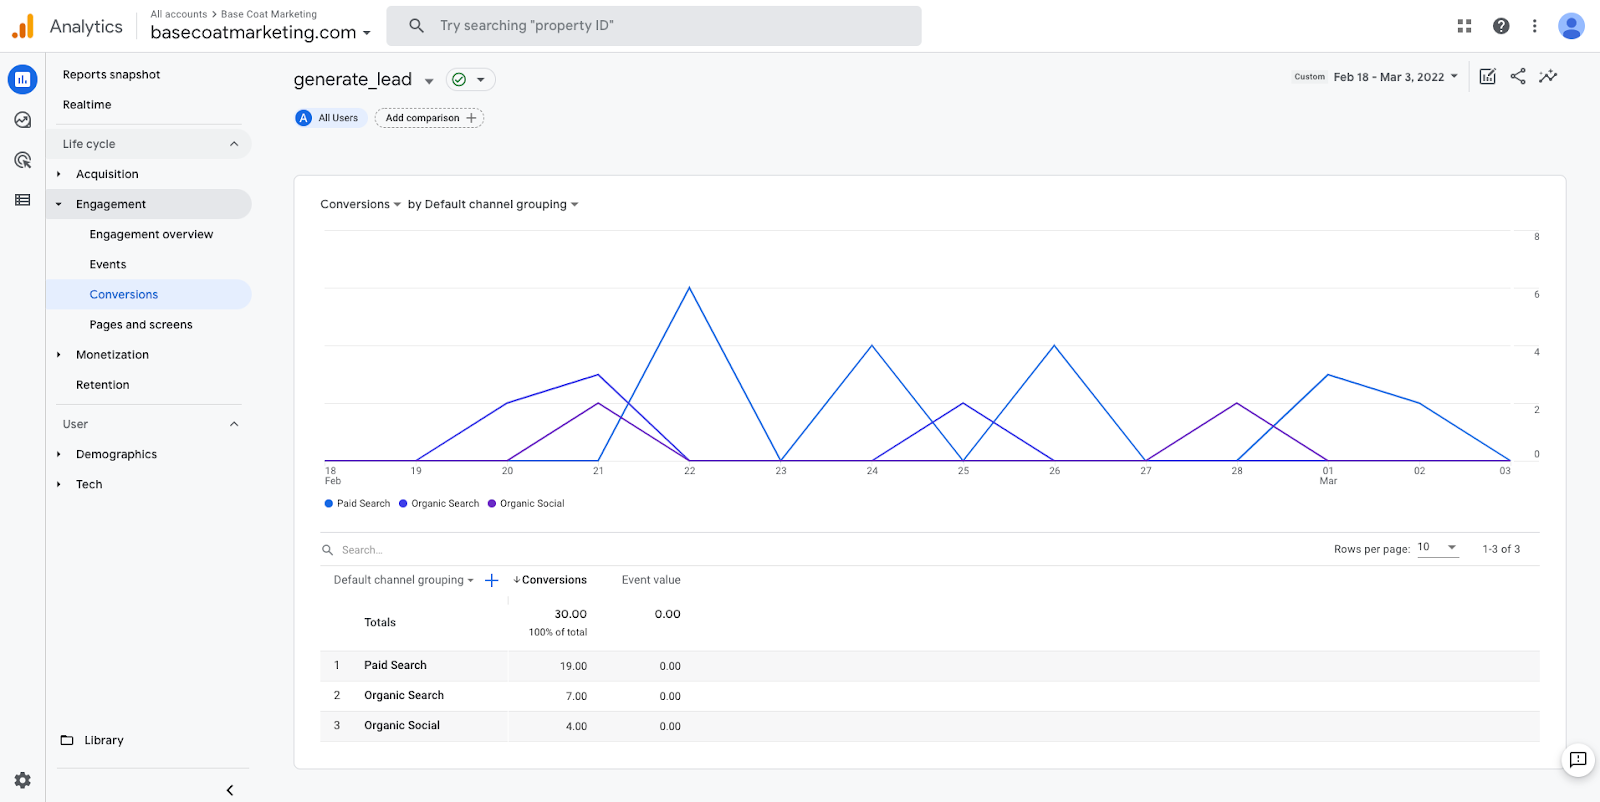This screenshot has width=1600, height=802.
Task: Click the Organic Search table row
Action: pos(929,696)
